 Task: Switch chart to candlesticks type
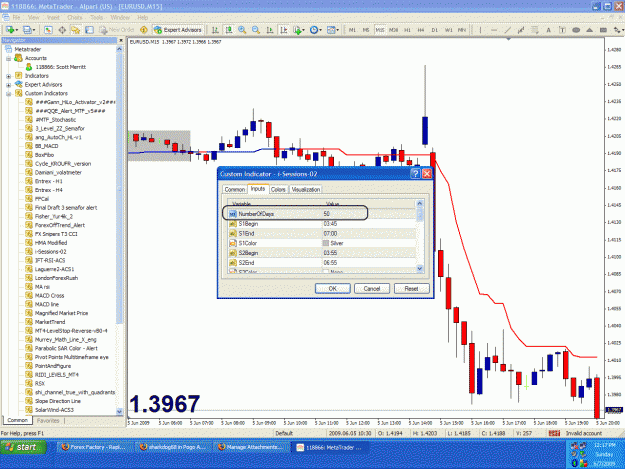pyautogui.click(x=229, y=30)
